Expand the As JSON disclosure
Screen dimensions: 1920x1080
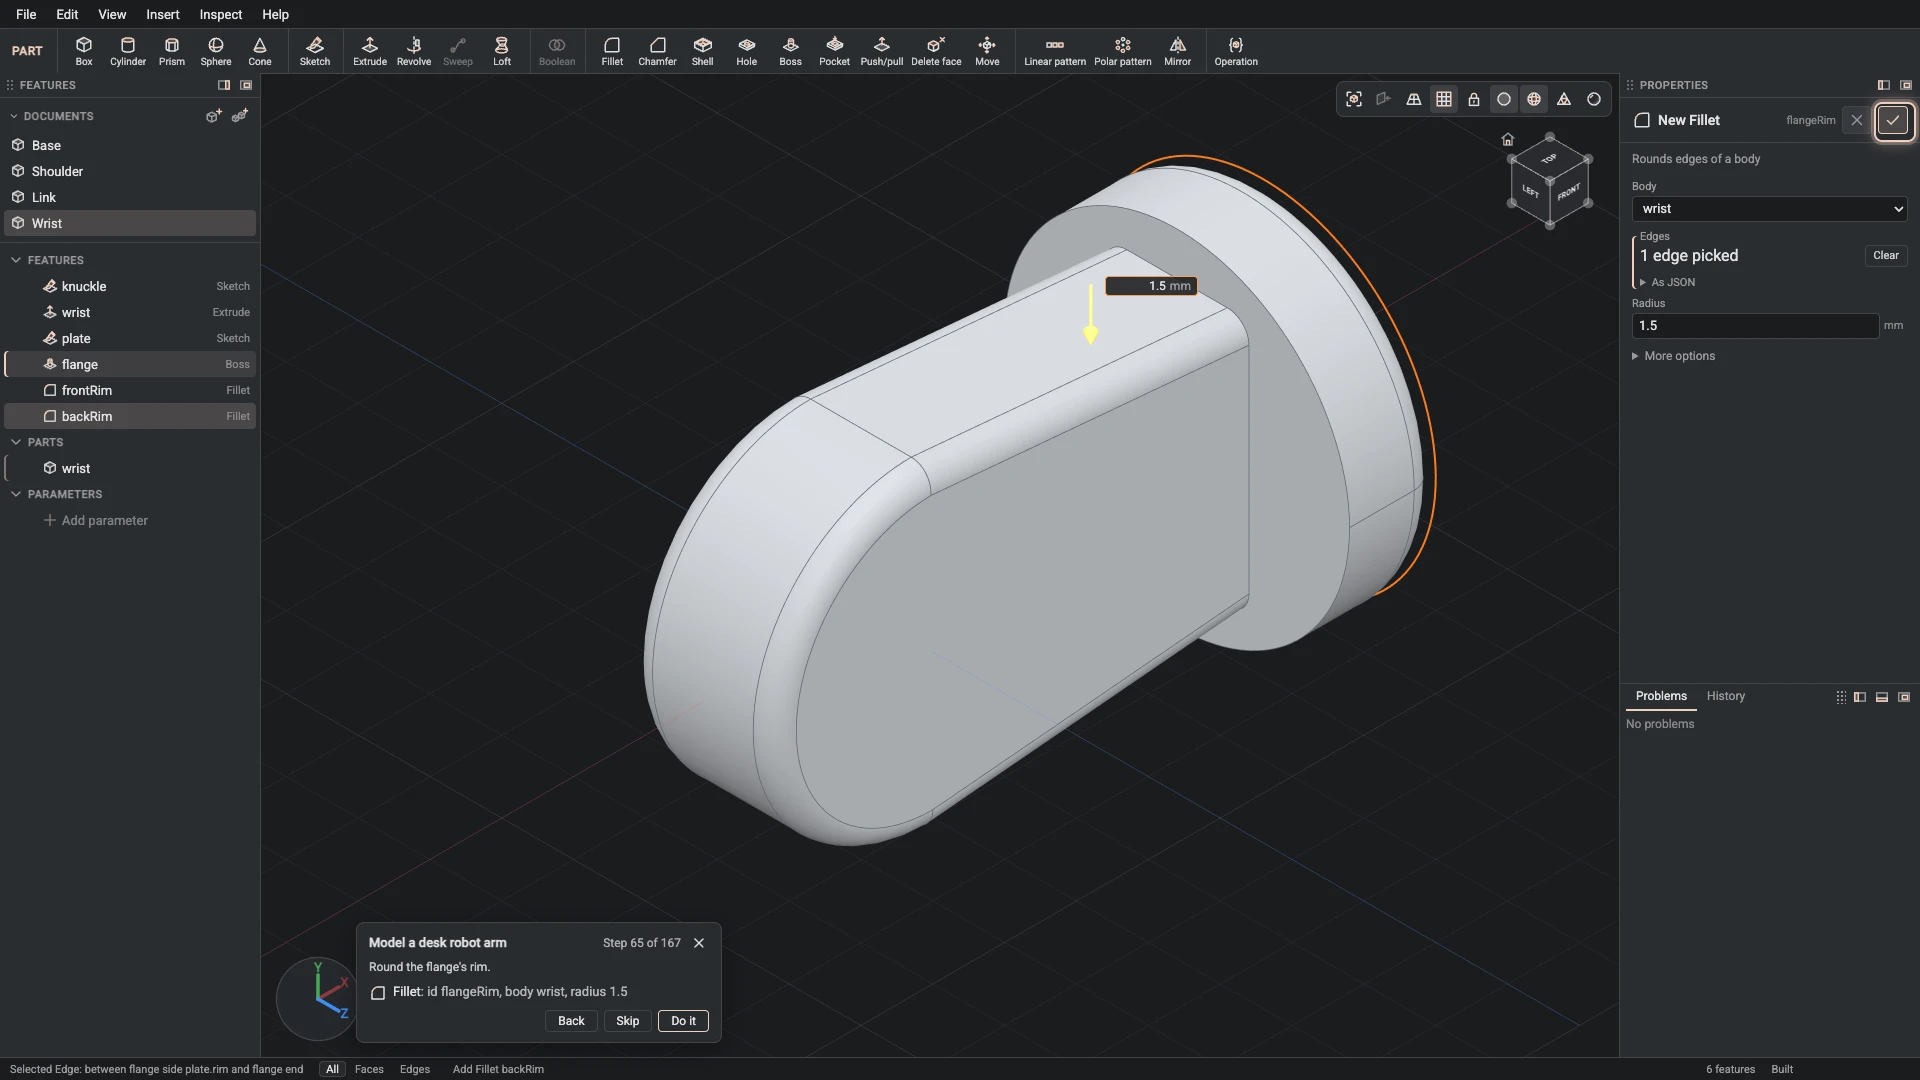pos(1667,283)
